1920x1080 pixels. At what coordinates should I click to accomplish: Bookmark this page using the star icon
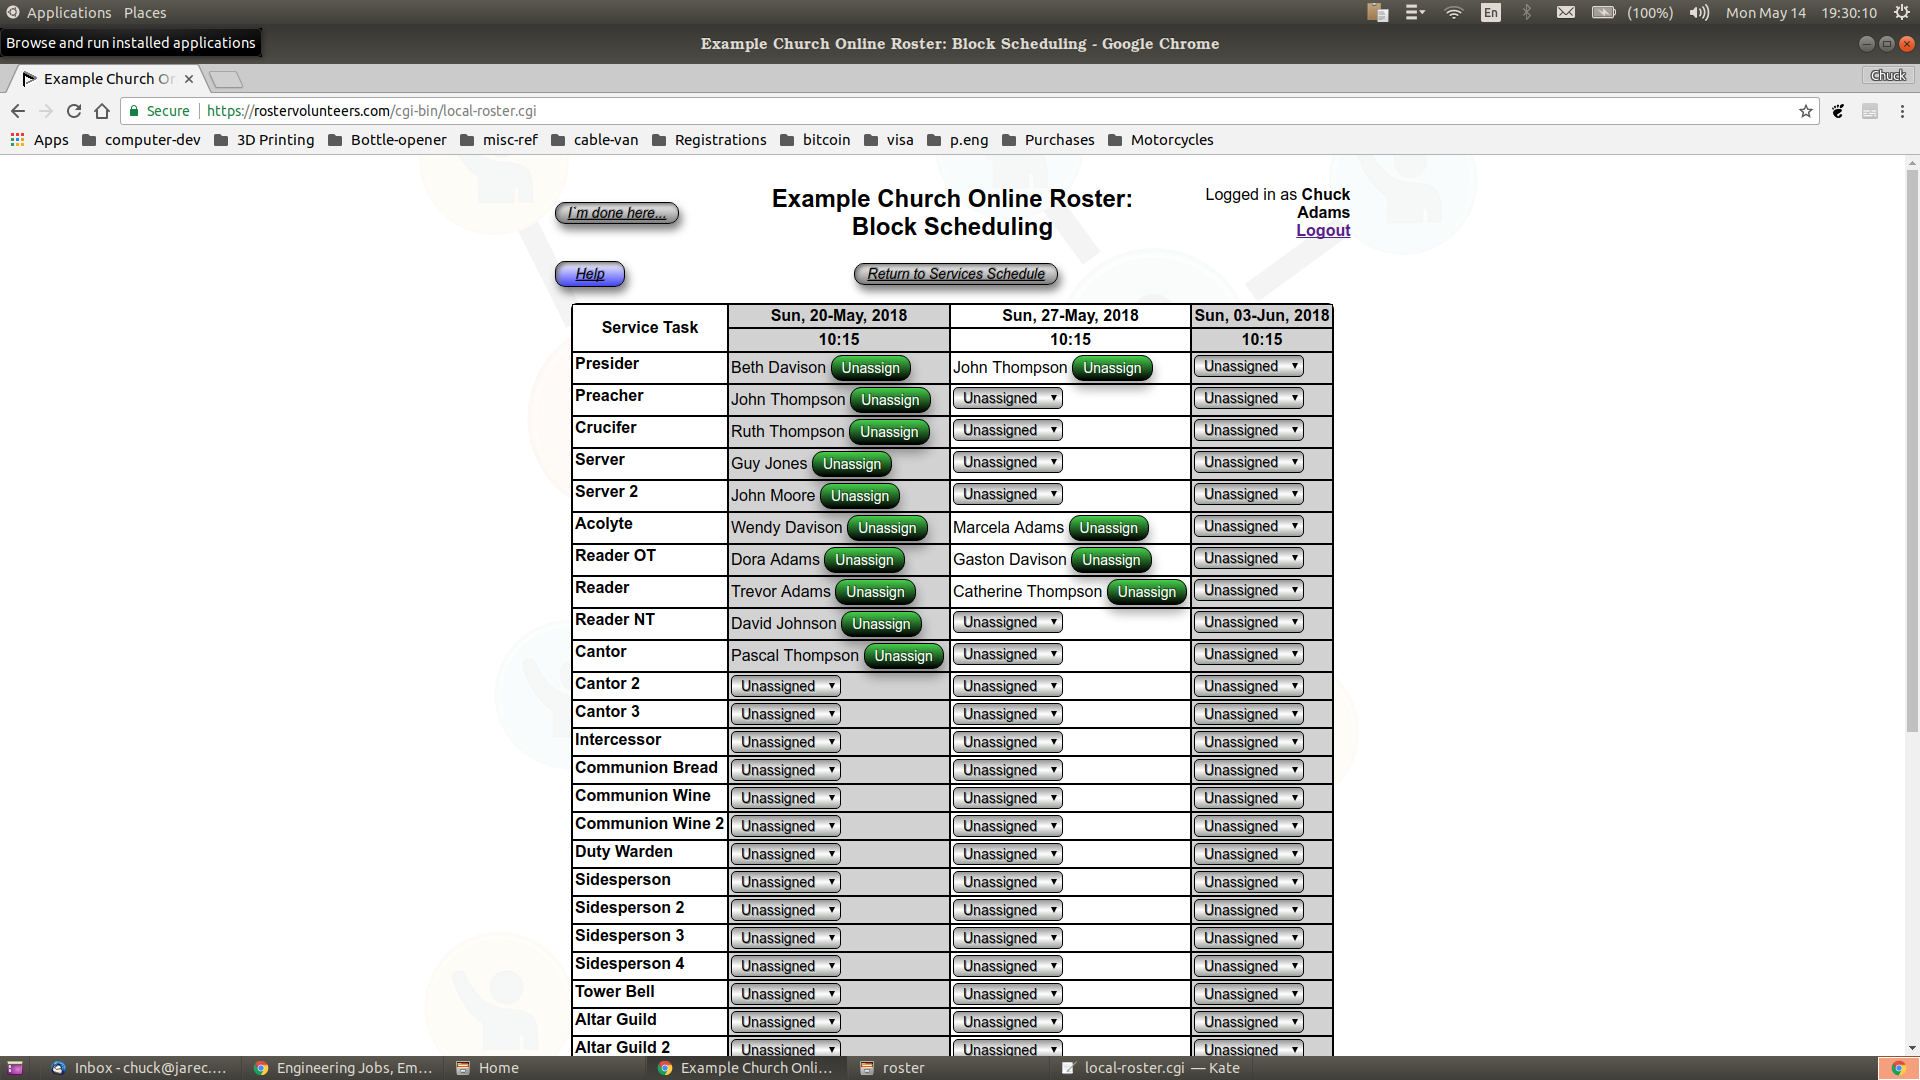click(1806, 111)
